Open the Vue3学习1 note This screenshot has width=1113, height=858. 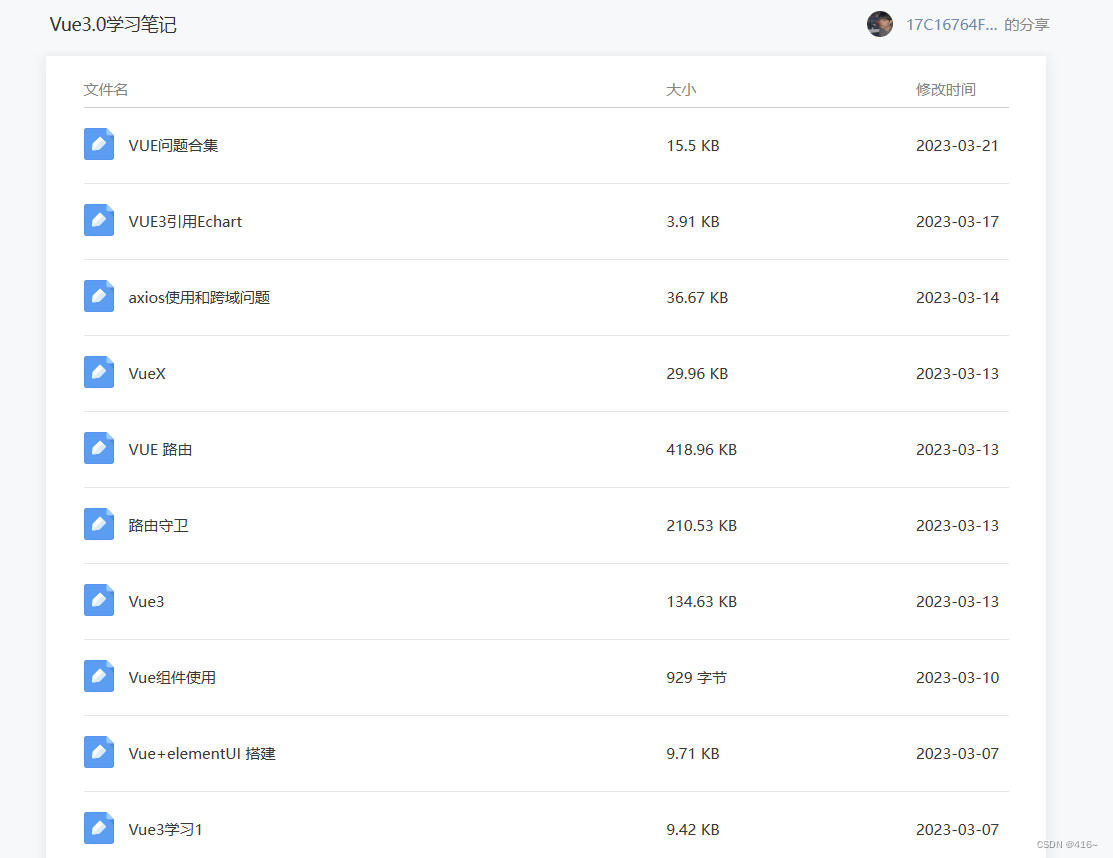click(165, 829)
